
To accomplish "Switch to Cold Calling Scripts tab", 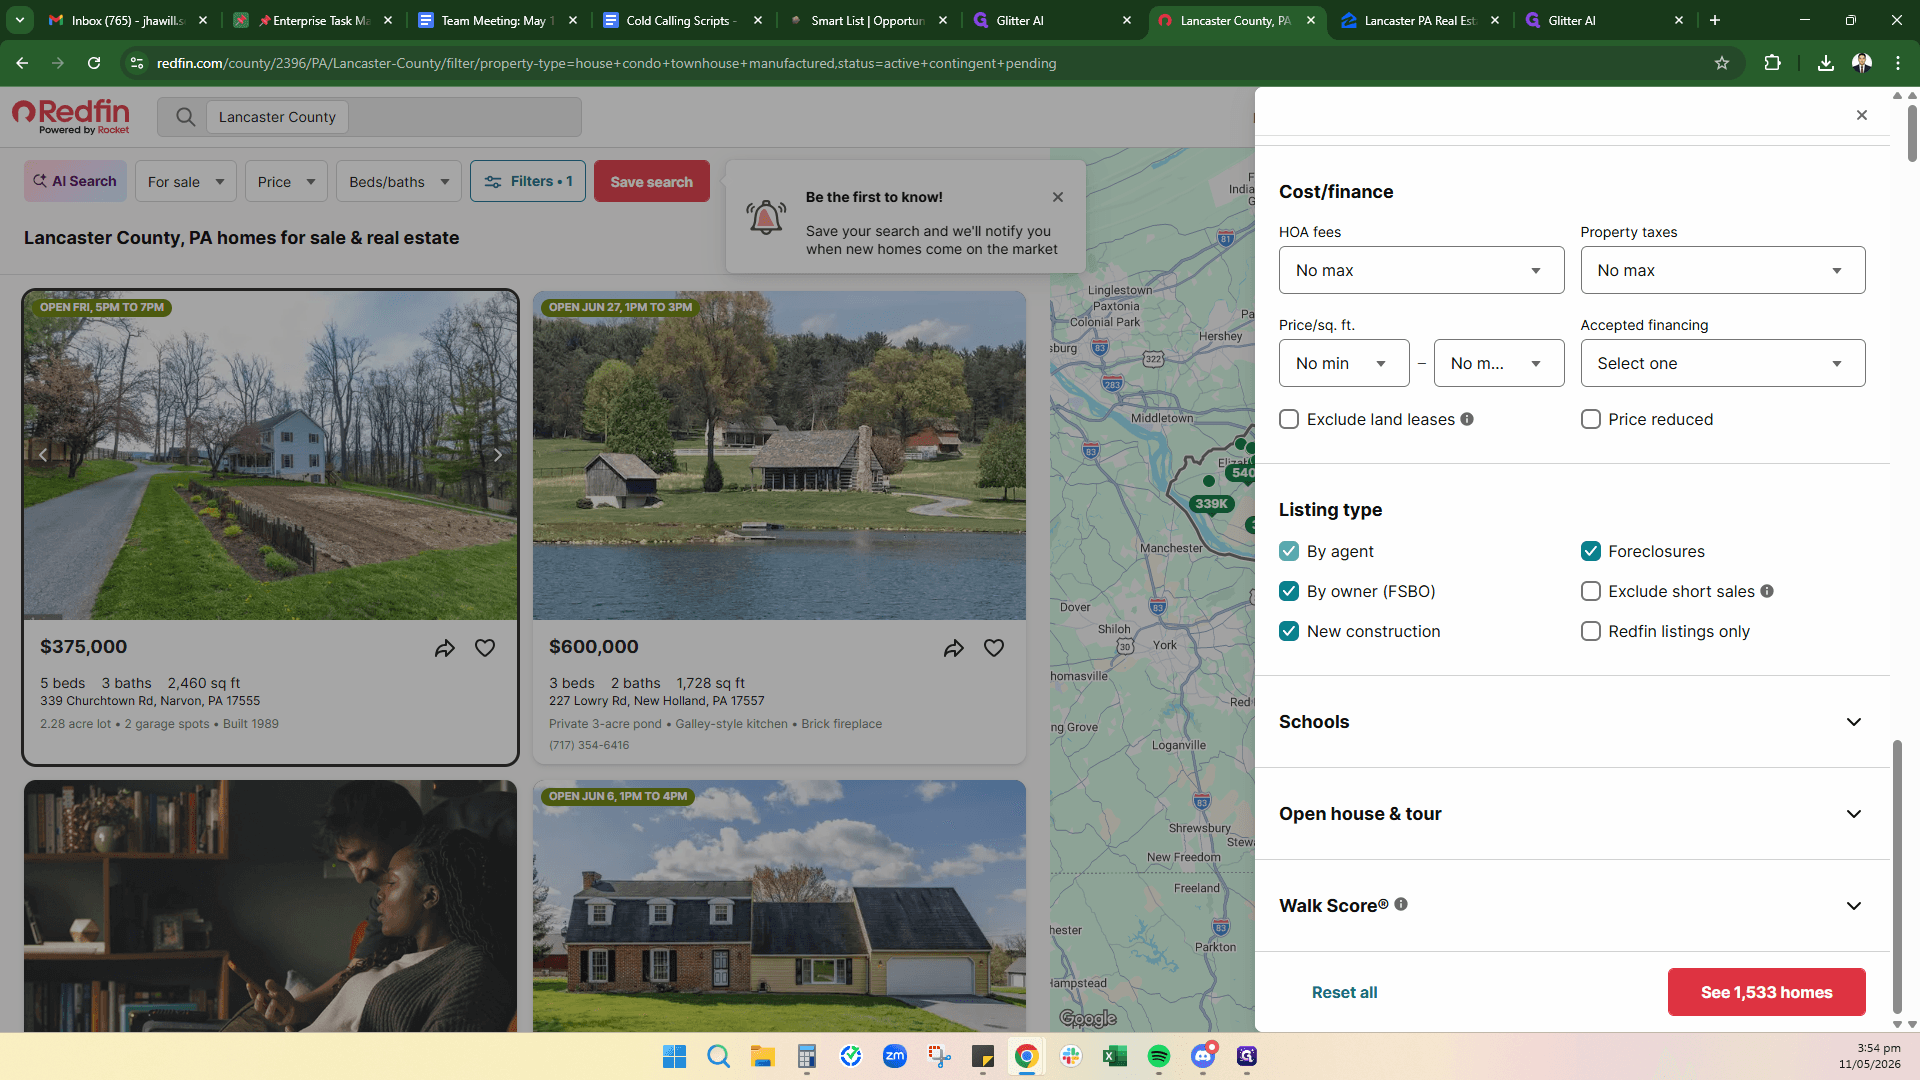I will [x=682, y=20].
